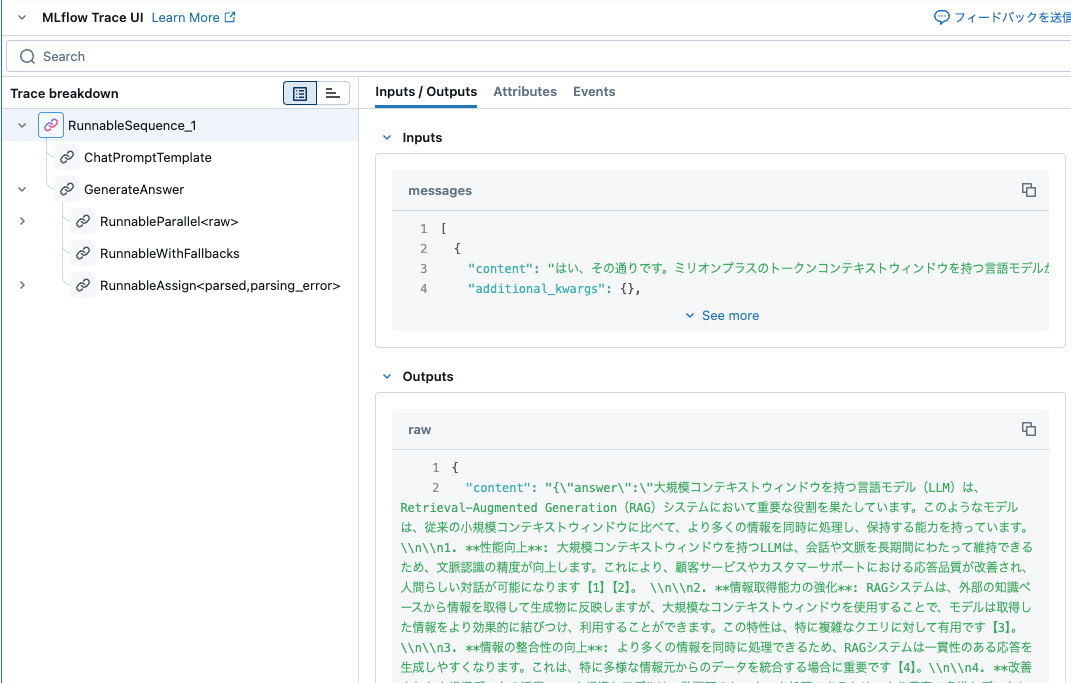
Task: Select the ChatPromptTemplate span
Action: coord(148,158)
